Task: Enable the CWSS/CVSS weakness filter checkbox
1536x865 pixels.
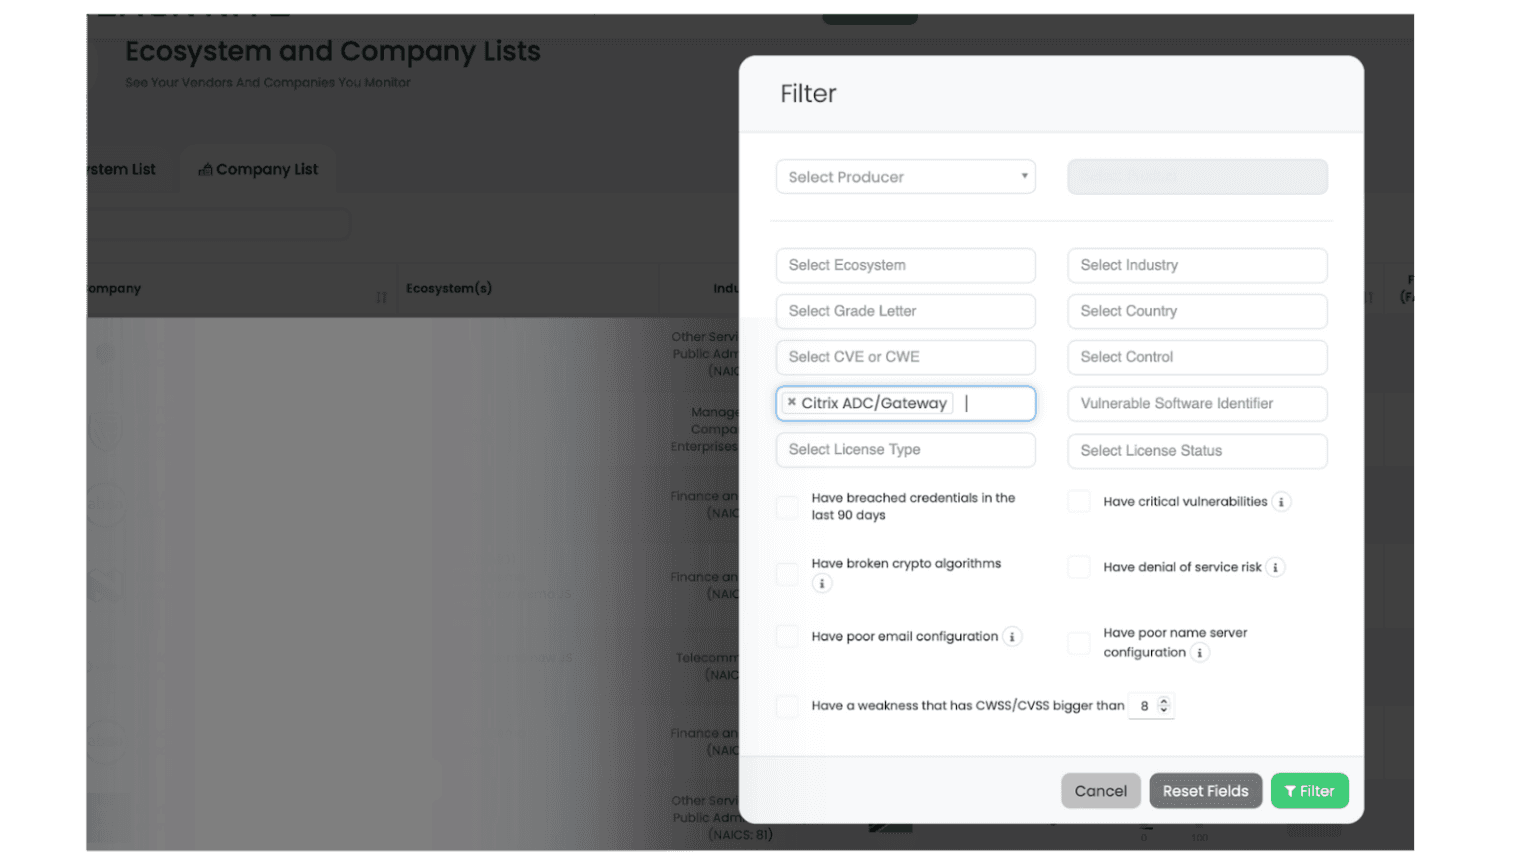Action: pyautogui.click(x=787, y=706)
